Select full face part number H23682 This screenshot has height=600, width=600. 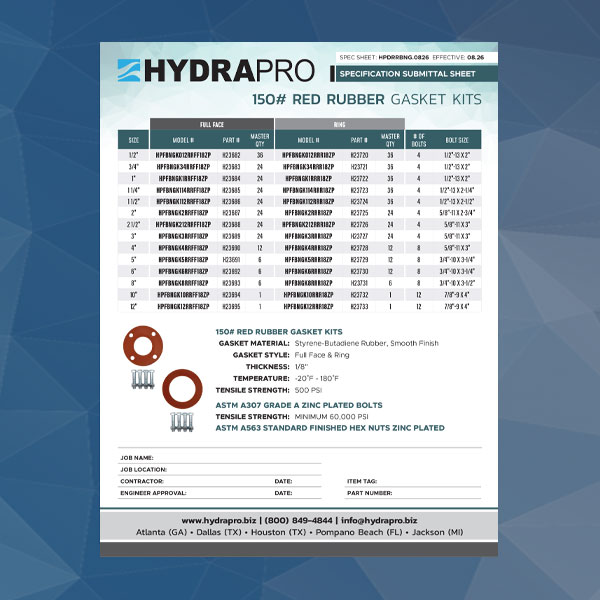click(x=231, y=155)
